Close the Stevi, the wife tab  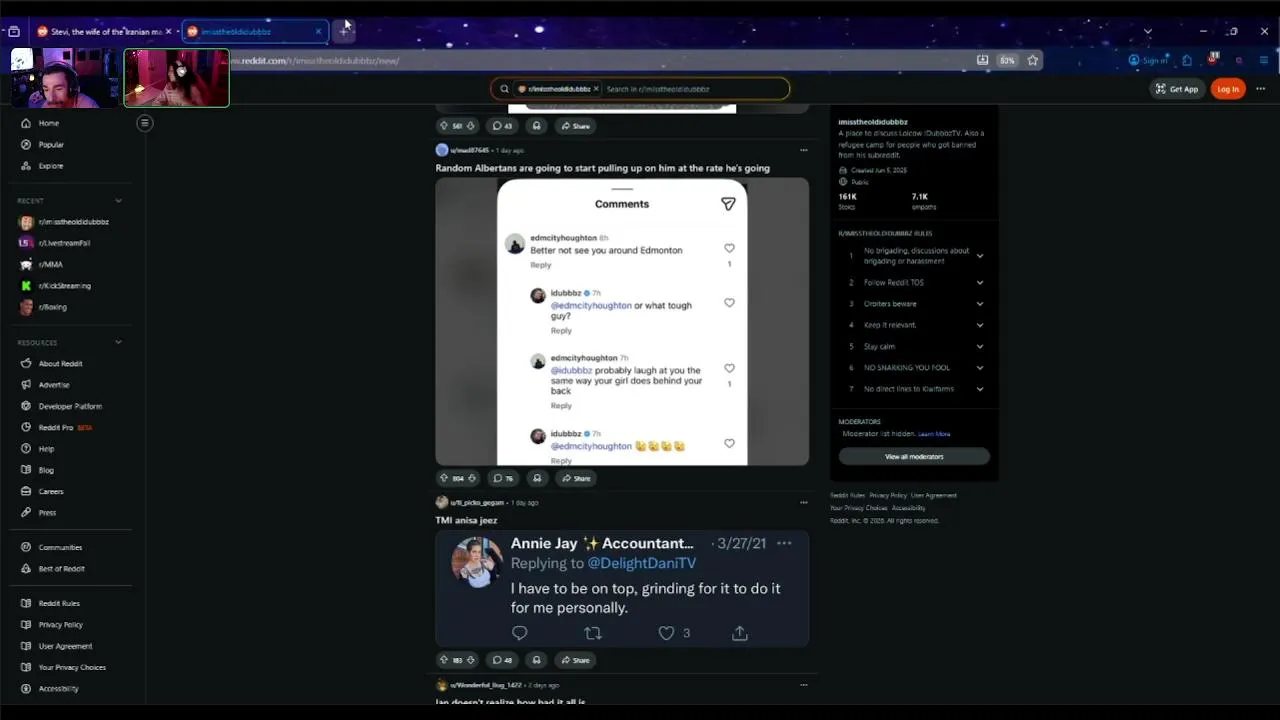[x=168, y=31]
